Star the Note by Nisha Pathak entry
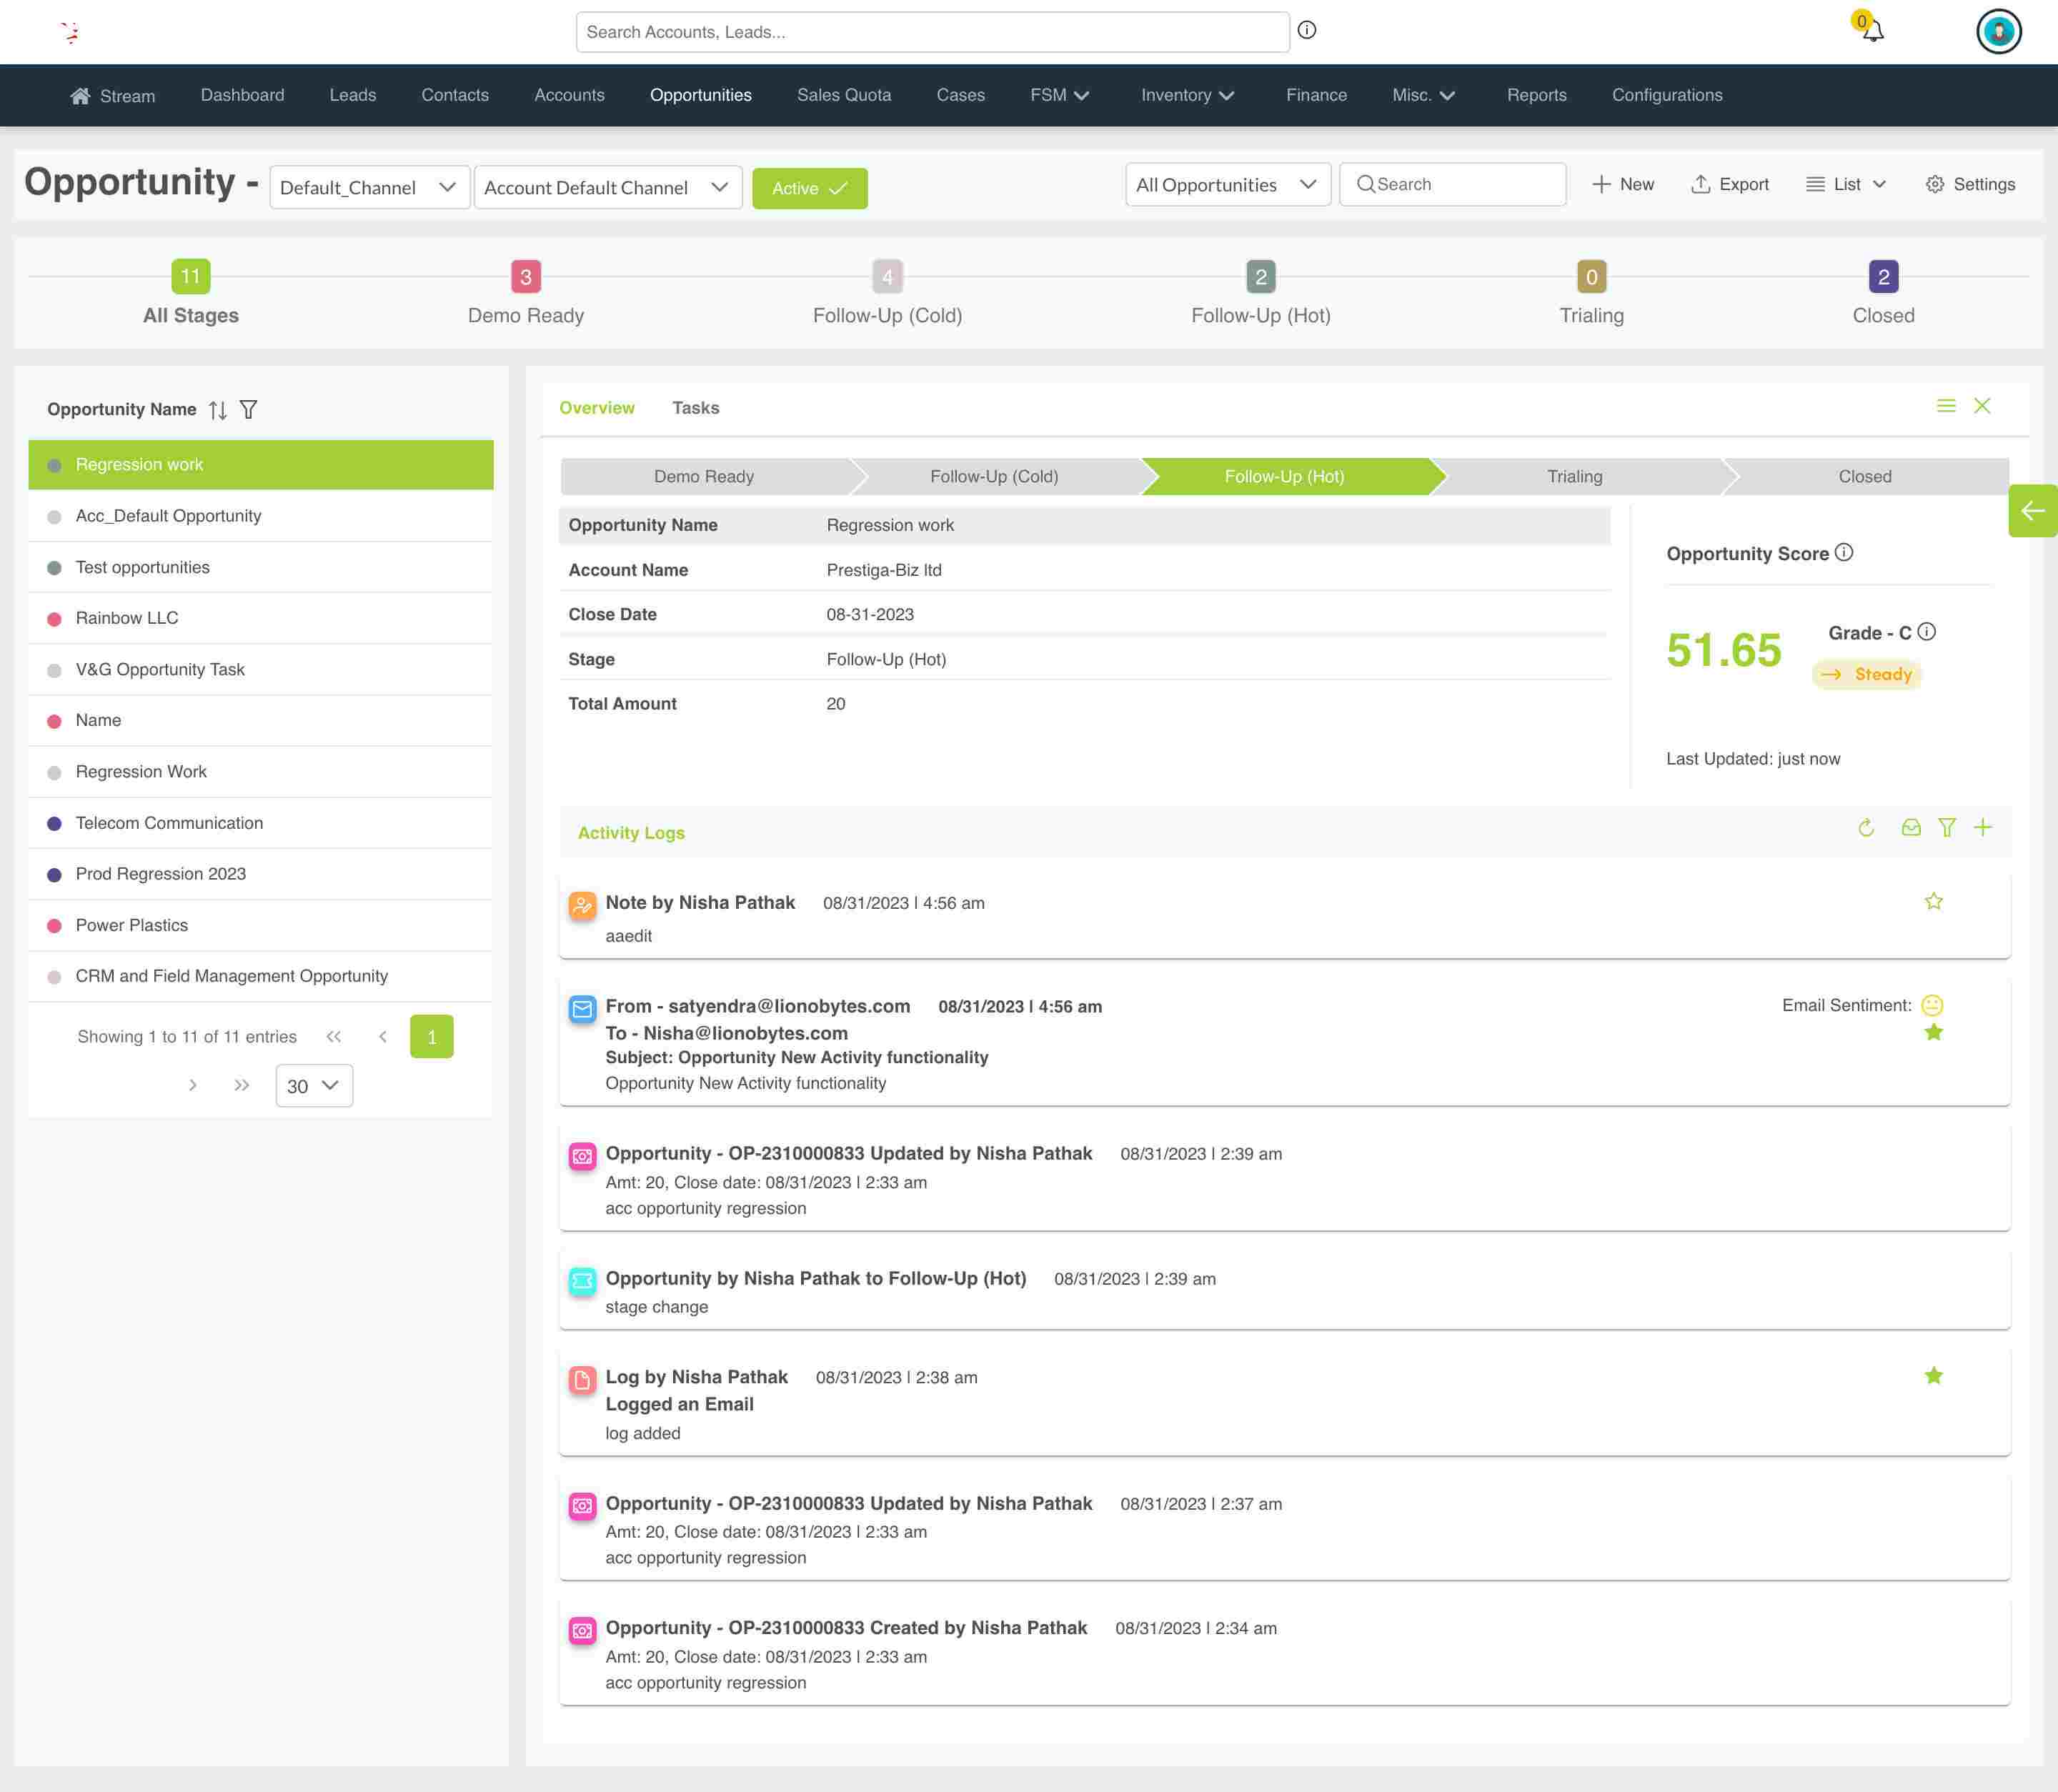 click(1934, 901)
